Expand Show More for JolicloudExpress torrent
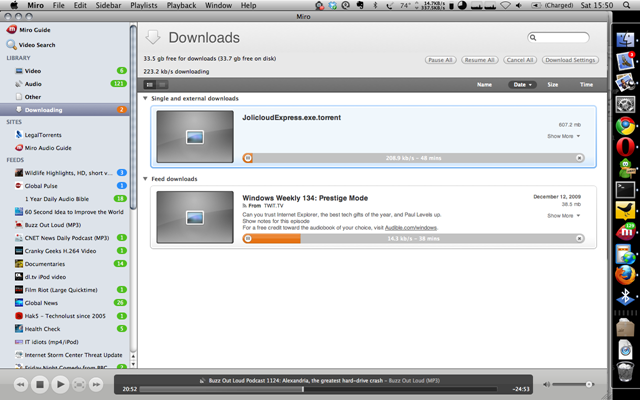This screenshot has width=640, height=400. click(x=563, y=135)
